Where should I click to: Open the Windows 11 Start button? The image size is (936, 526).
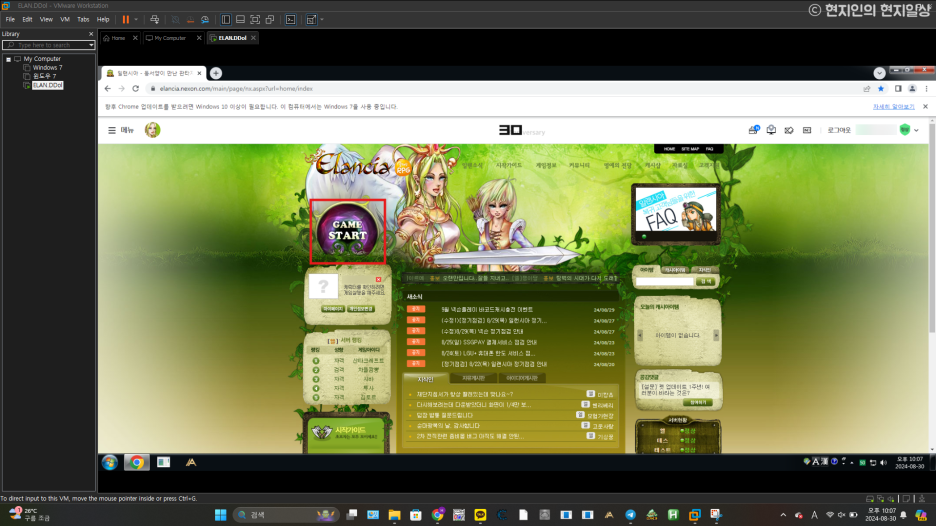220,515
